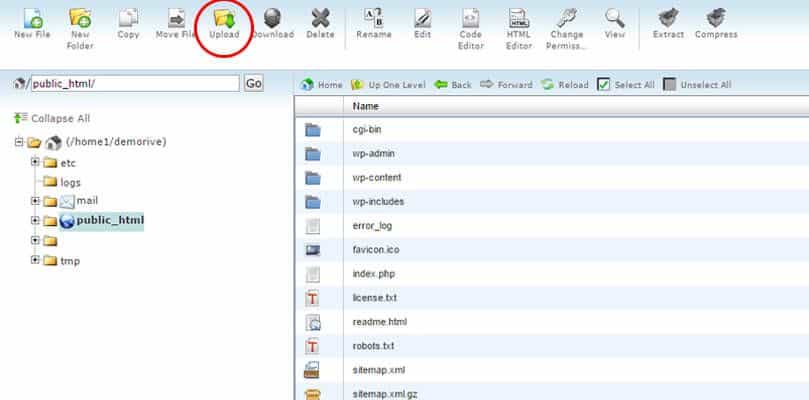Expand the unnamed folder above tmp
809x400 pixels.
tap(35, 240)
